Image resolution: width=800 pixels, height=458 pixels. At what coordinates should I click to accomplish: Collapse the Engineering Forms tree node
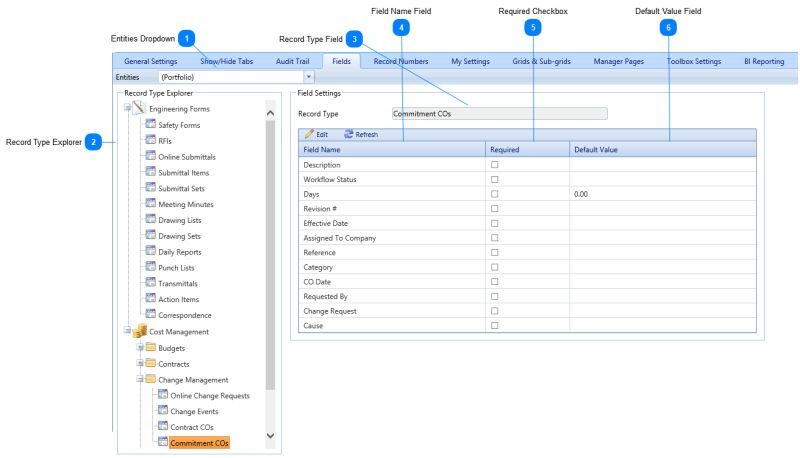tap(127, 108)
